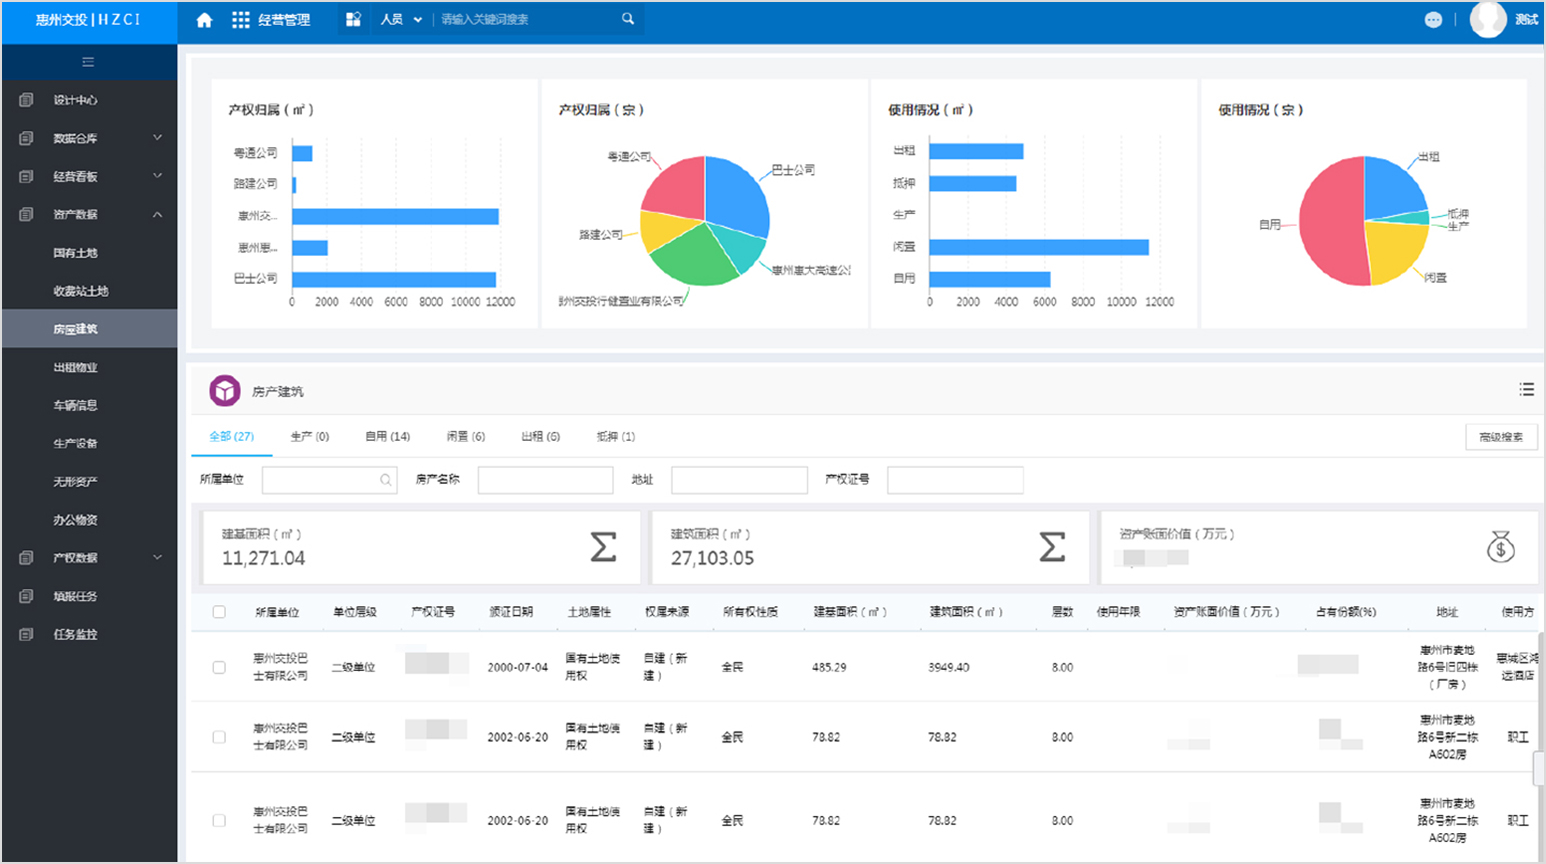
Task: Toggle the select-all checkbox in table header
Action: 219,612
